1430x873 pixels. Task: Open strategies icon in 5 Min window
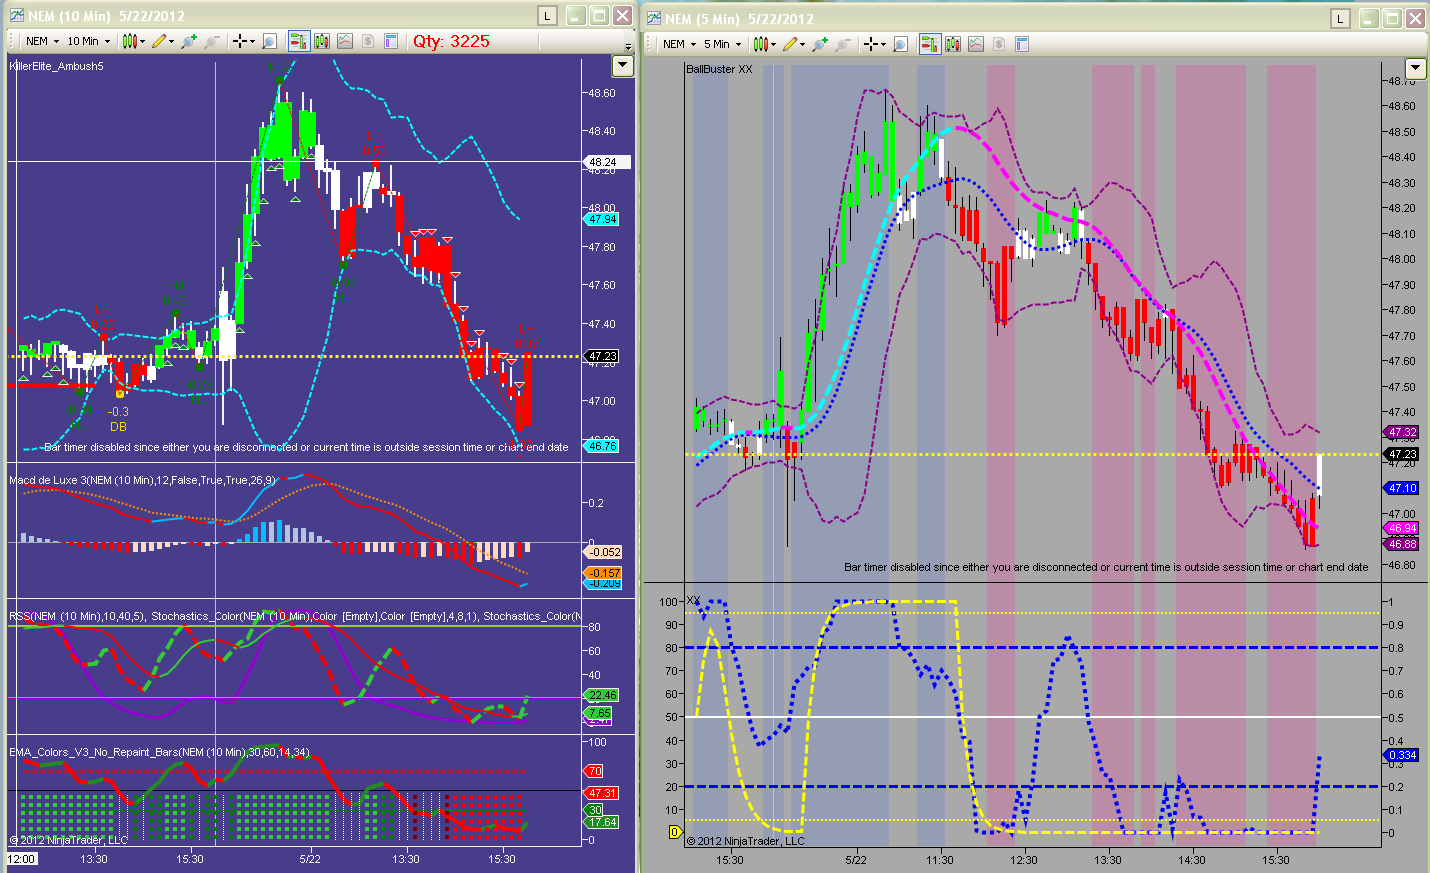(x=976, y=44)
